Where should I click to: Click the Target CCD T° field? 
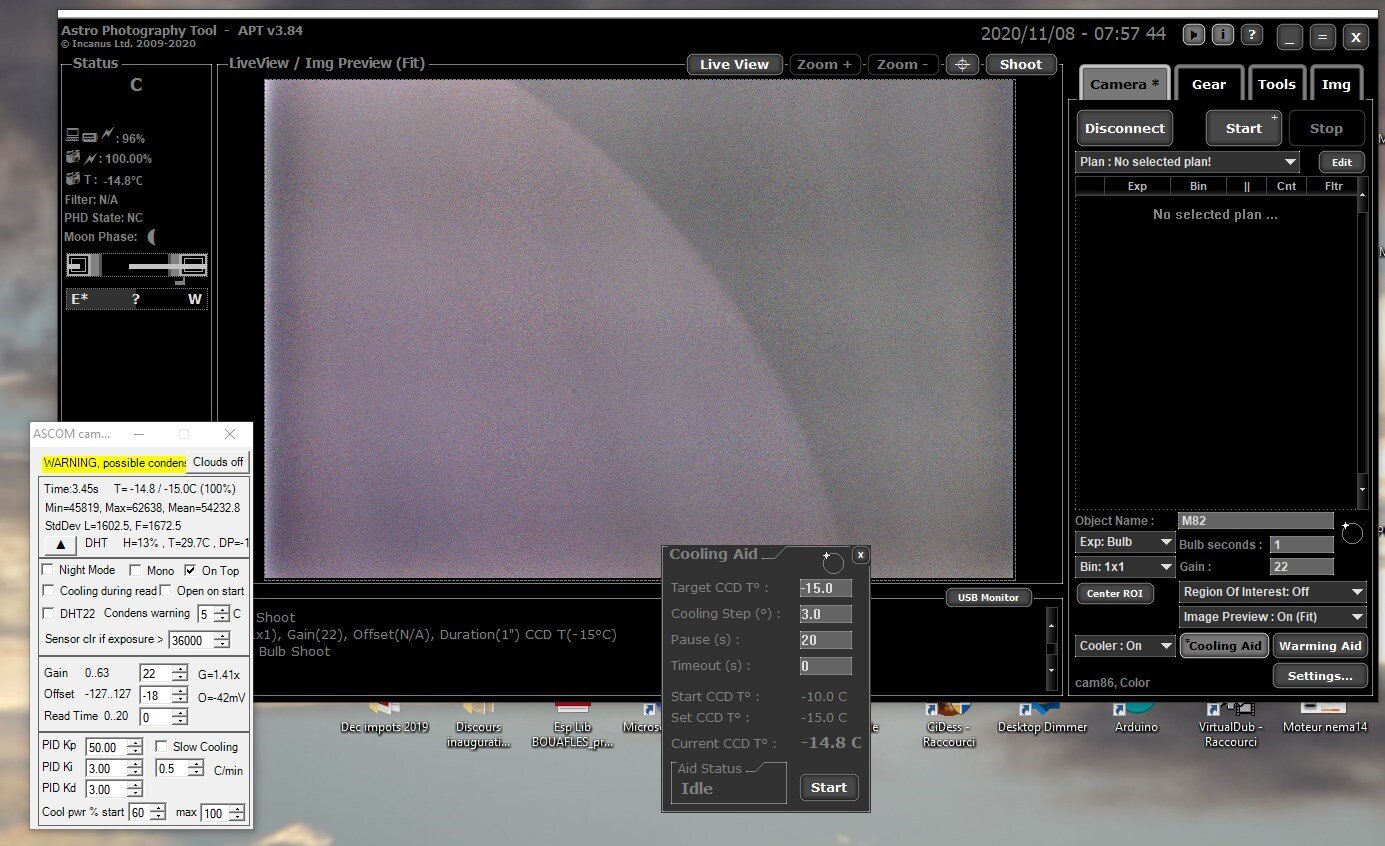pyautogui.click(x=826, y=588)
